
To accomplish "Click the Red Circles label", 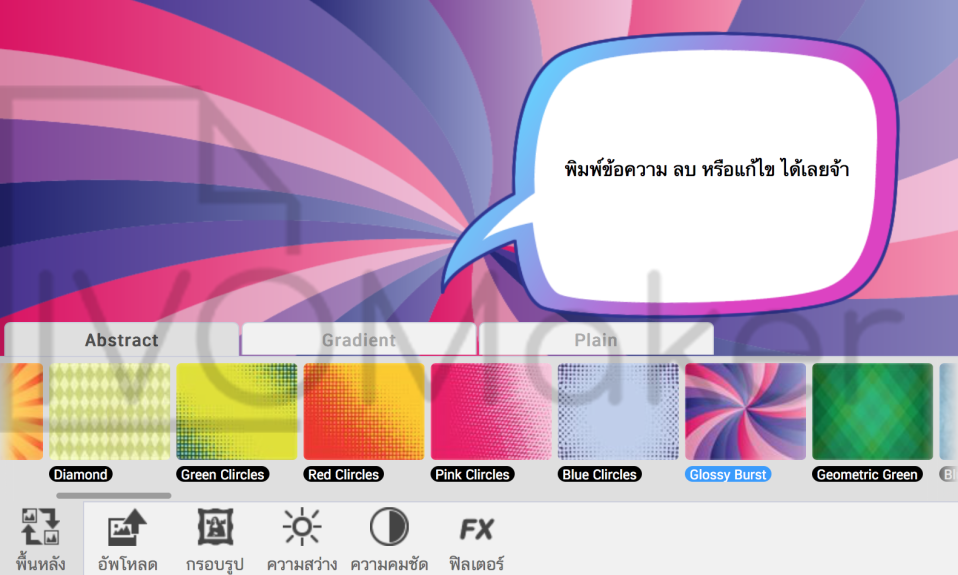I will [343, 474].
